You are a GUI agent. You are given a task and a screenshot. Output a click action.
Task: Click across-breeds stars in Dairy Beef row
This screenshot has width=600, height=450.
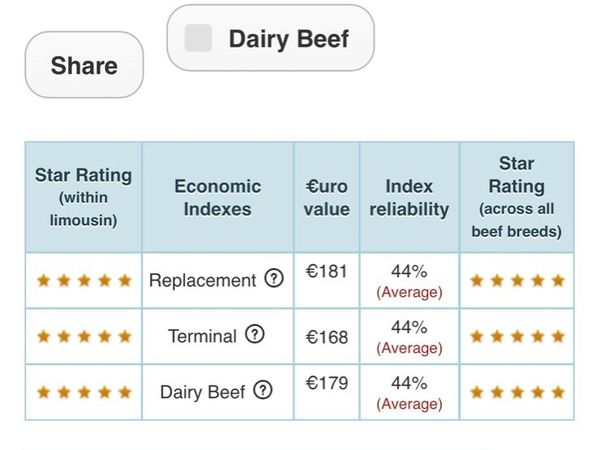pos(517,392)
